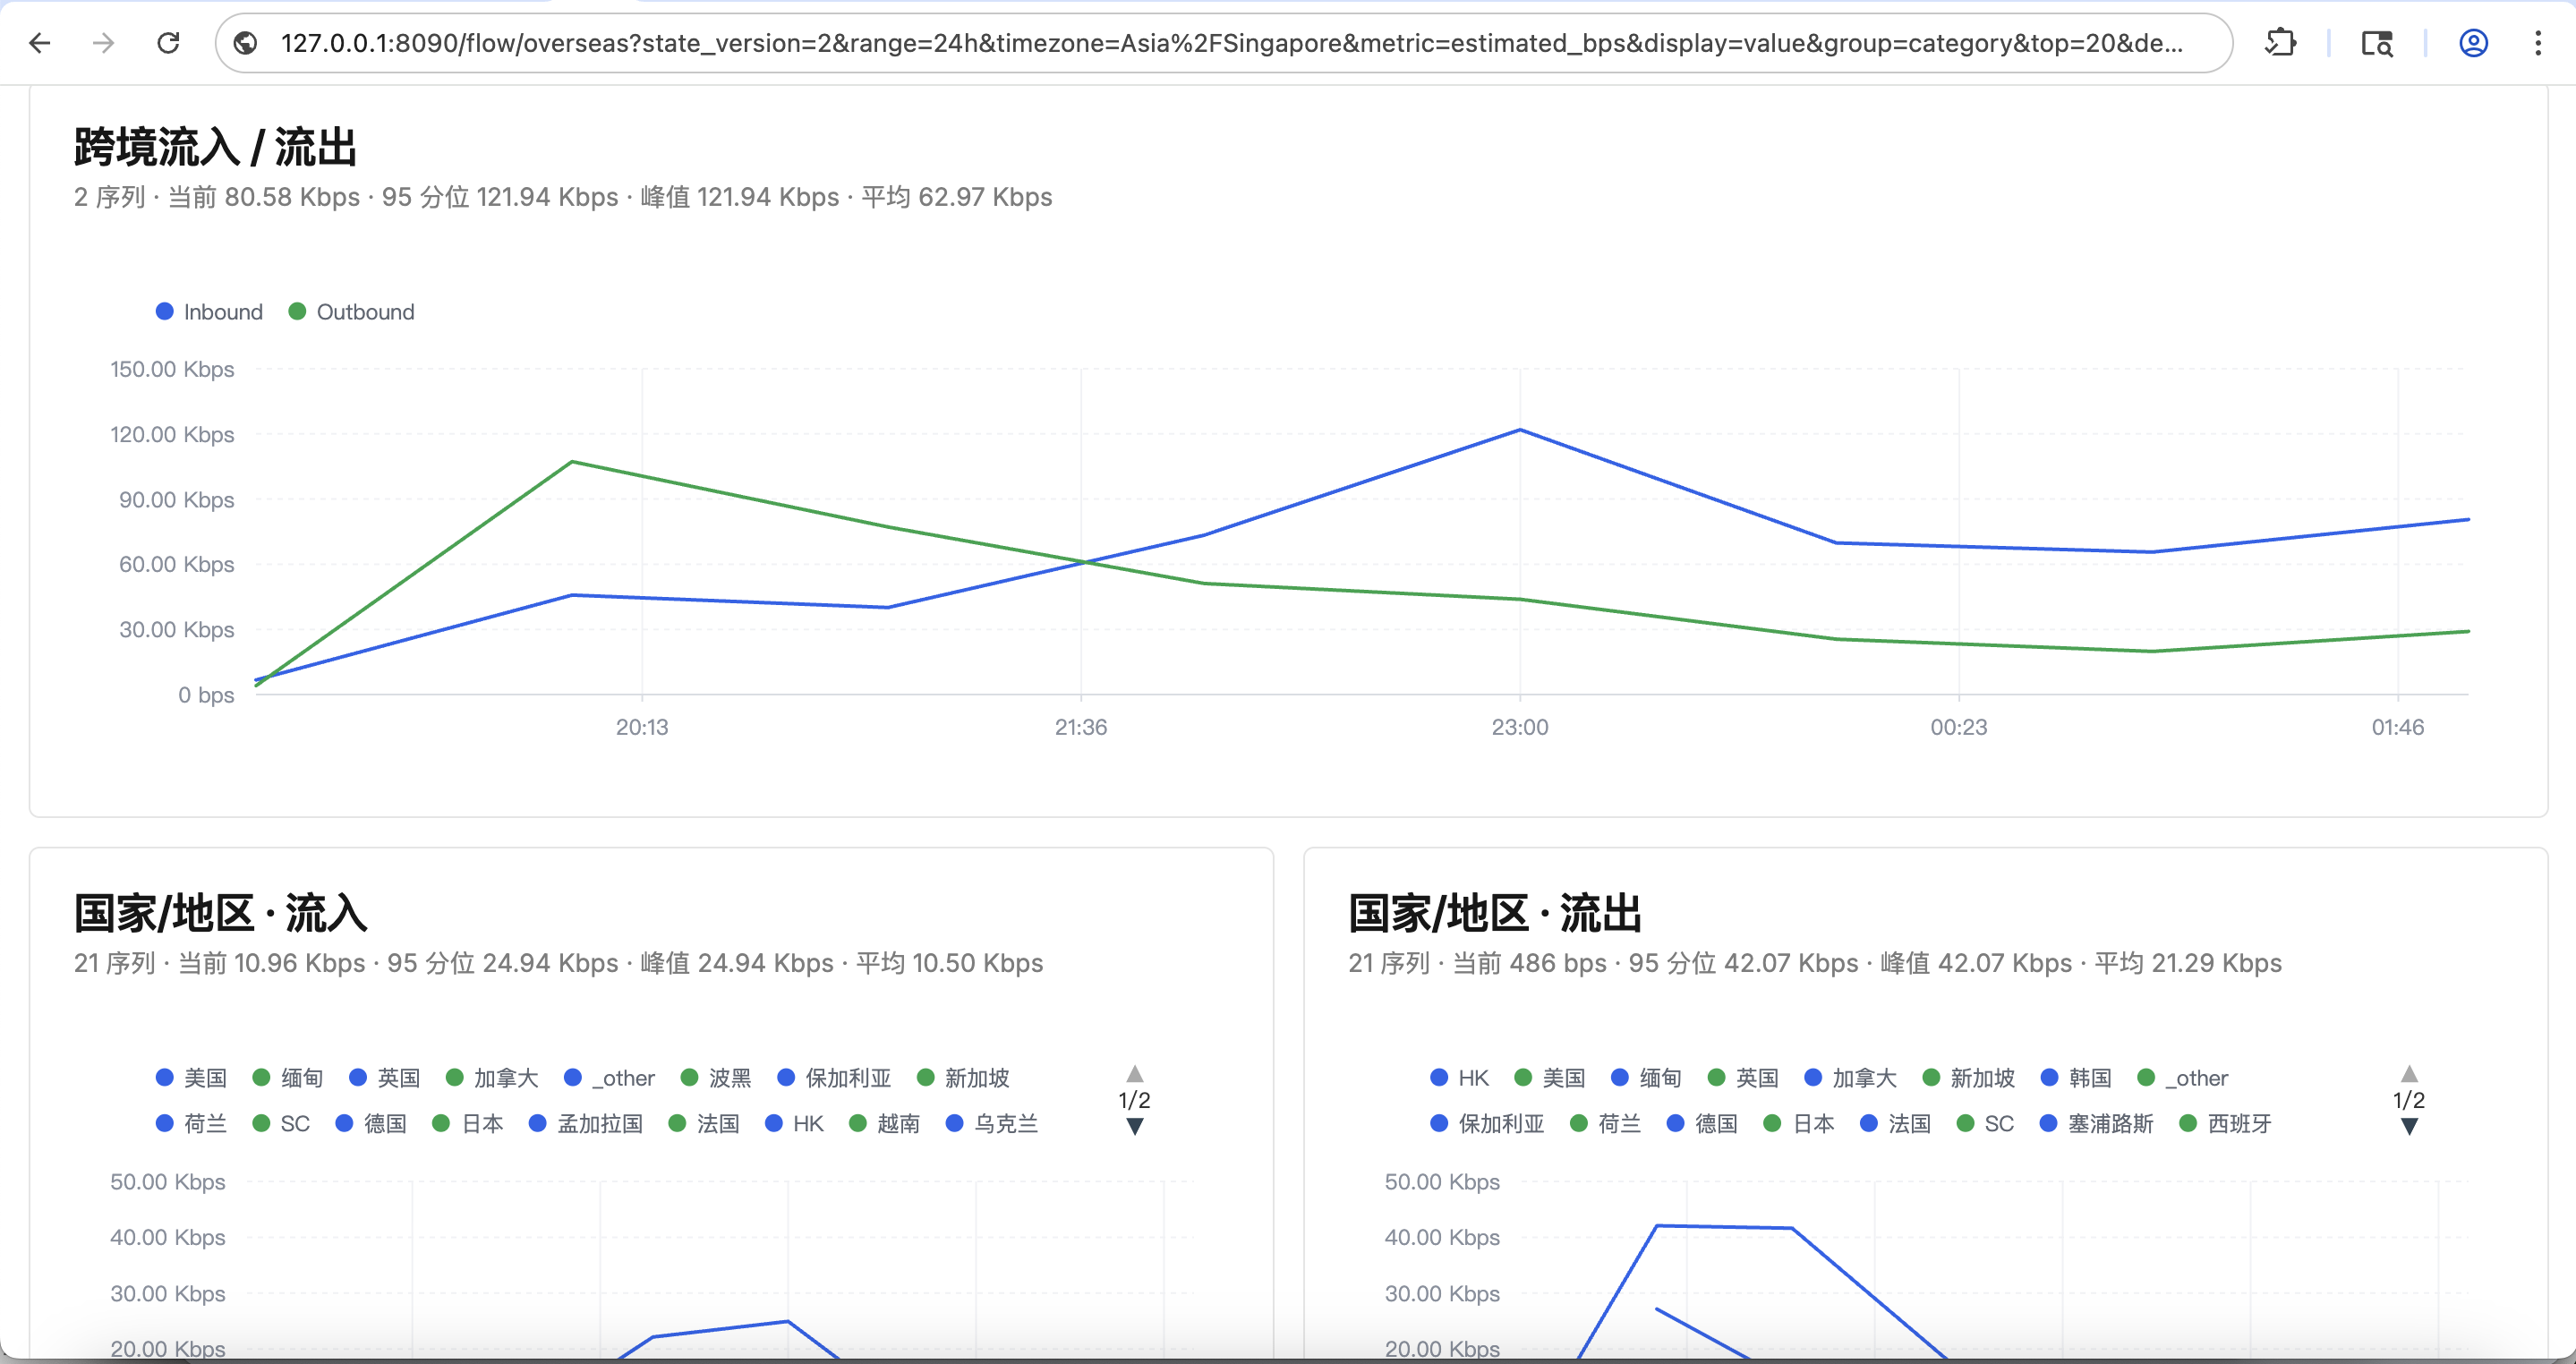Toggle 越南 in the 流入 legend

[x=885, y=1124]
